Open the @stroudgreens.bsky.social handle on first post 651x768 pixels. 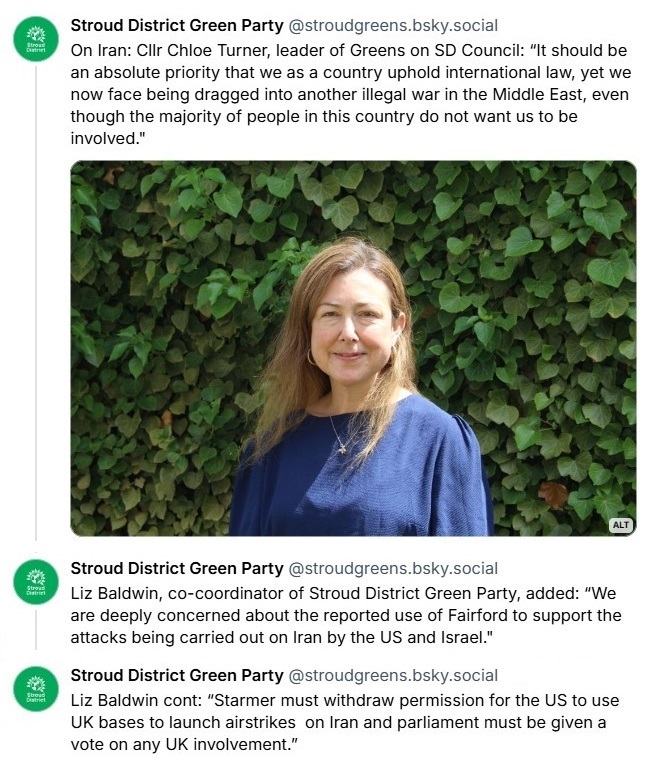tap(393, 25)
